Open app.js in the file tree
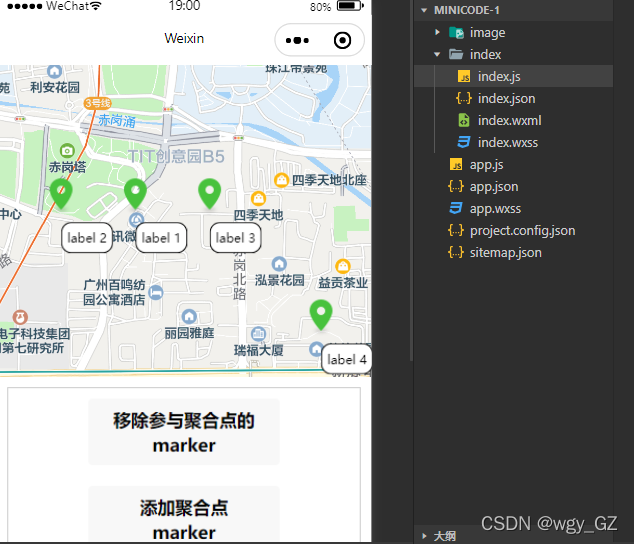The height and width of the screenshot is (544, 634). point(486,165)
